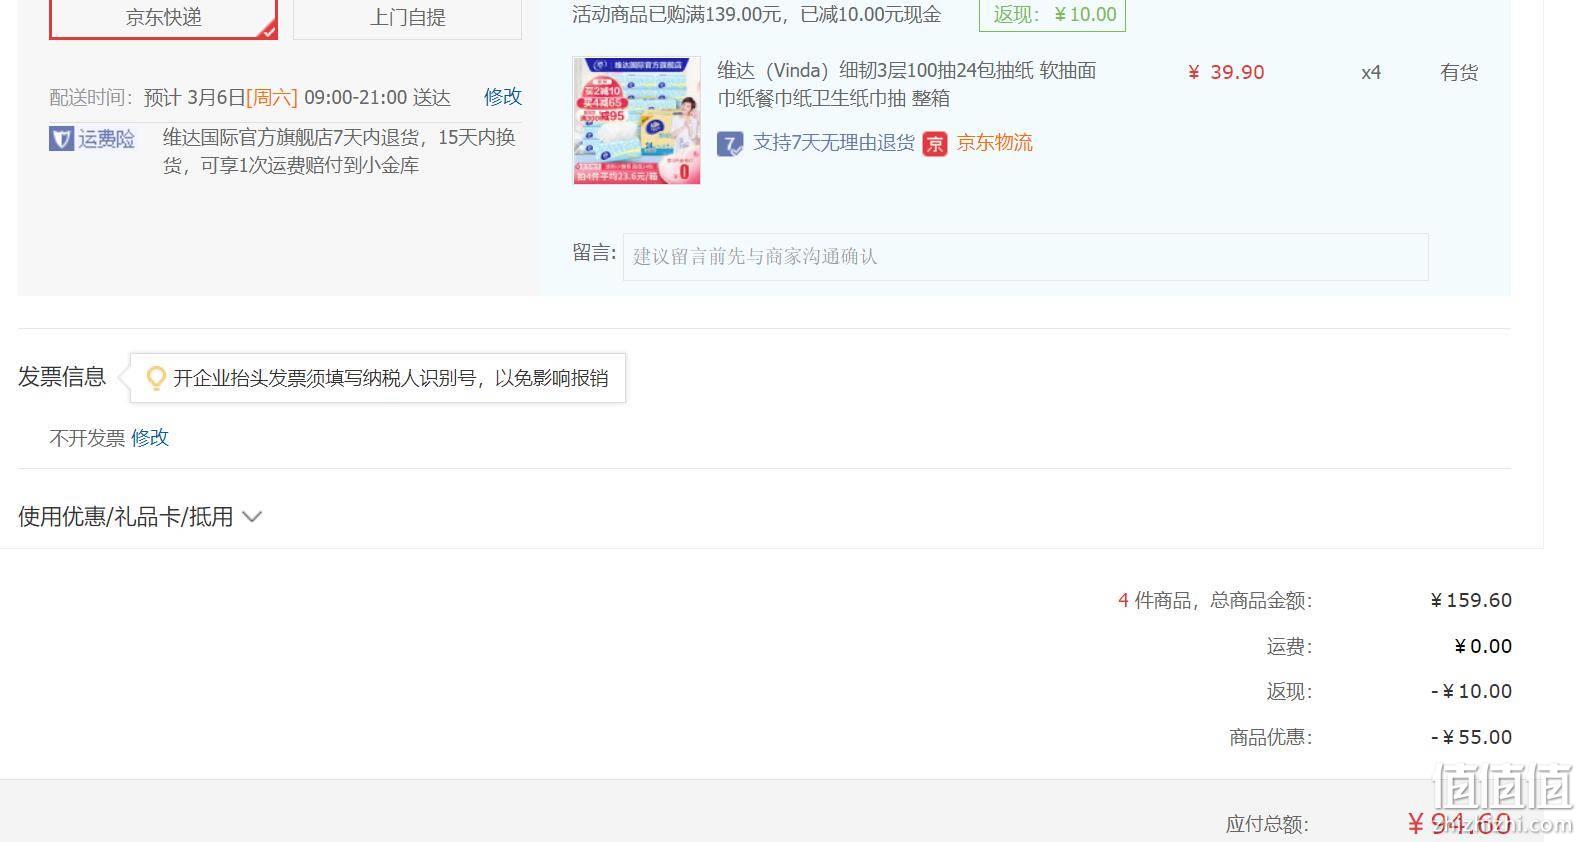The height and width of the screenshot is (842, 1582).
Task: Click product price ¥ 39.90
Action: (x=1226, y=73)
